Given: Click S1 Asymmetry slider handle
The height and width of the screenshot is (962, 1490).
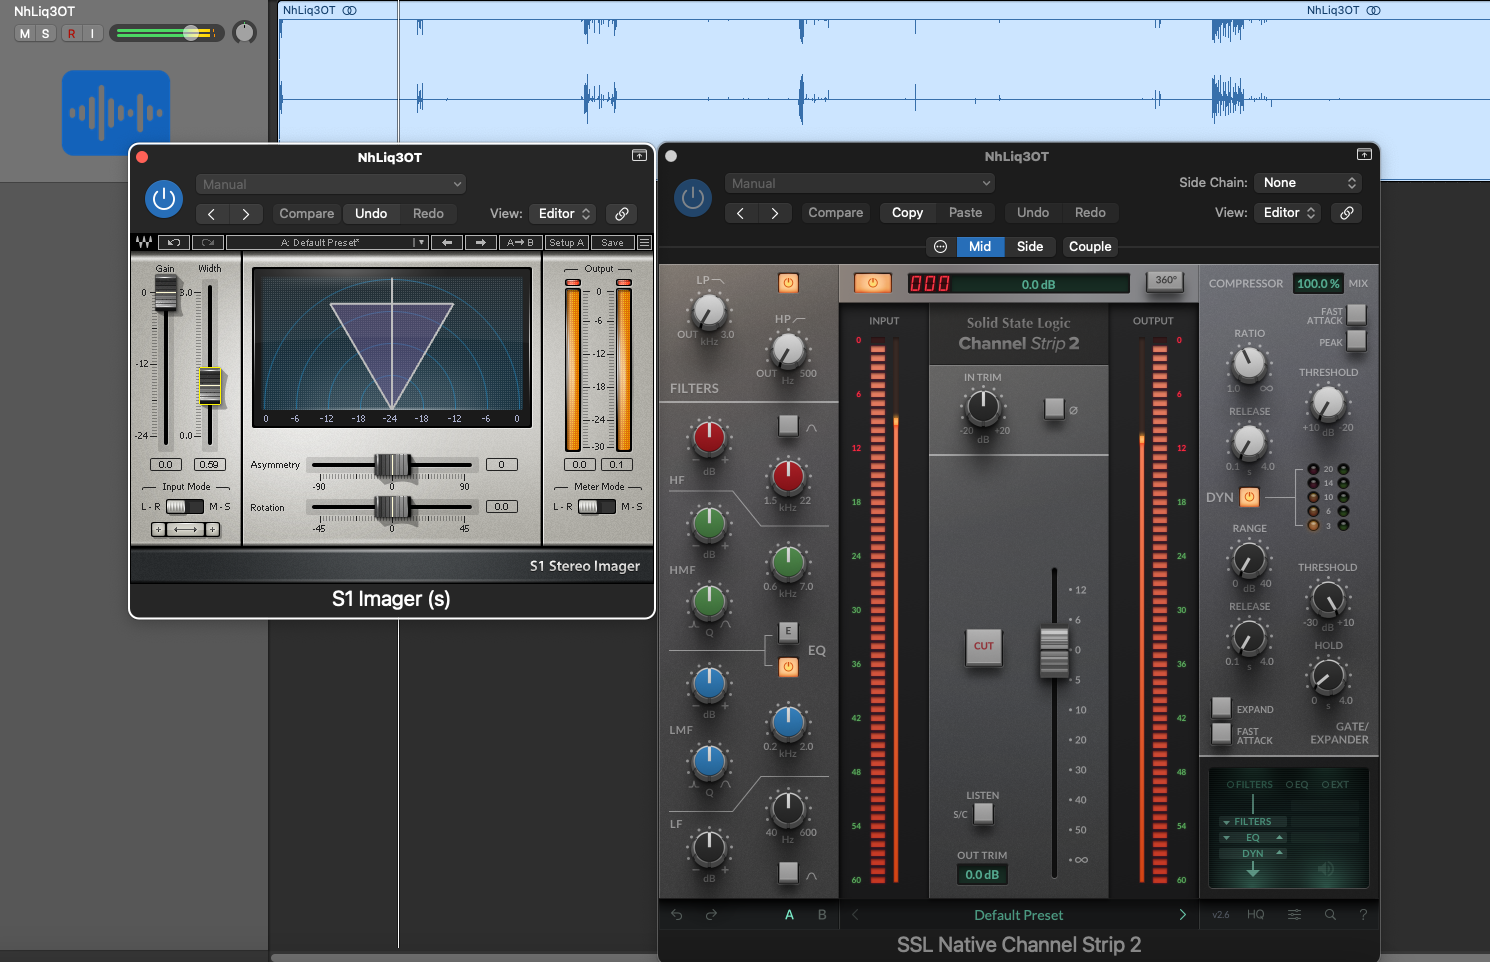Looking at the screenshot, I should (x=392, y=465).
